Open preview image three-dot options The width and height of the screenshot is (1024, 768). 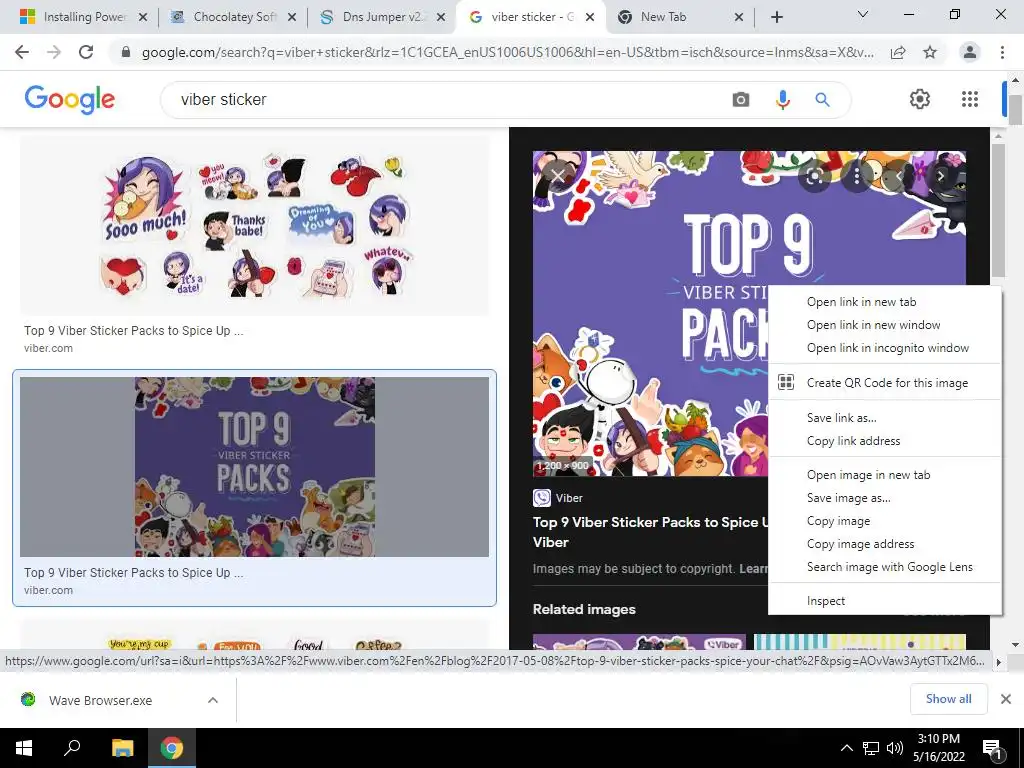point(856,176)
